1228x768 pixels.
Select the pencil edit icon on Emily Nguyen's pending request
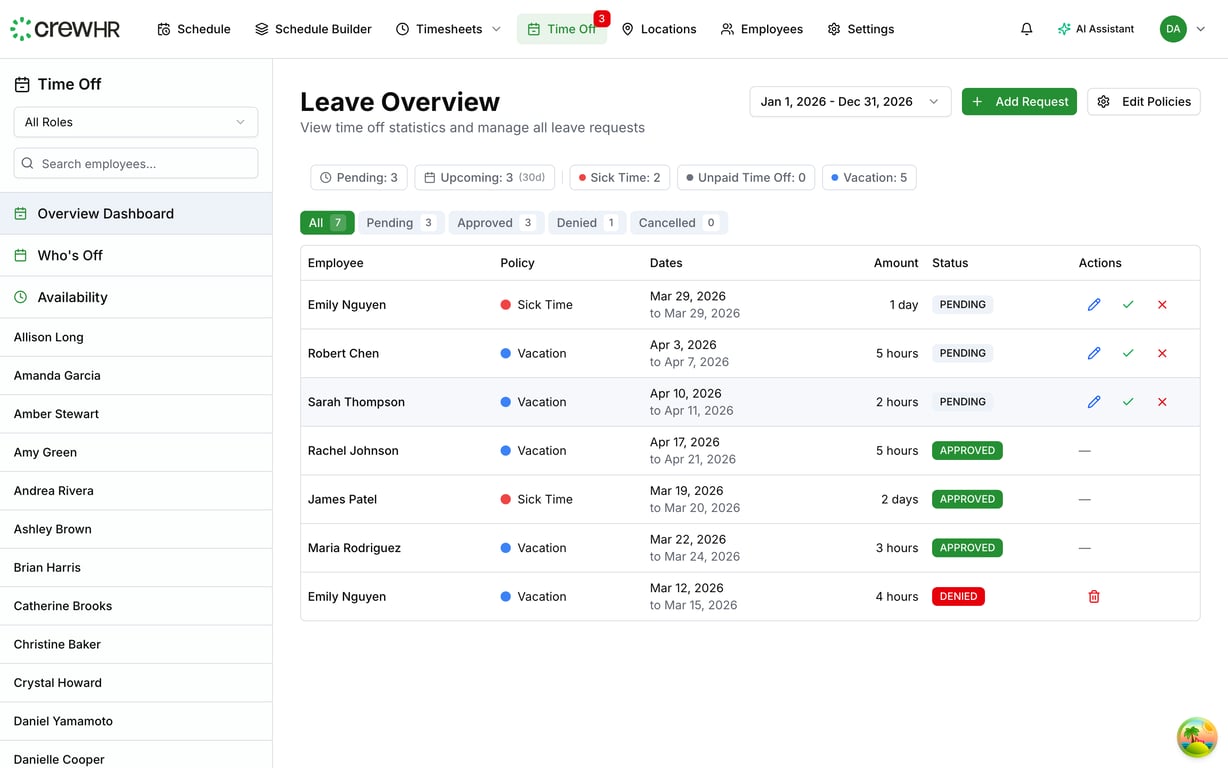1093,304
